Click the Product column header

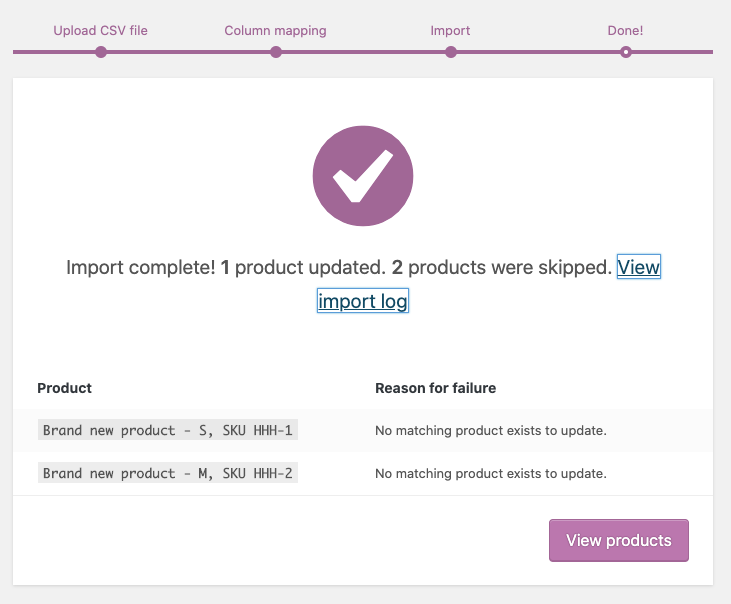pos(64,388)
